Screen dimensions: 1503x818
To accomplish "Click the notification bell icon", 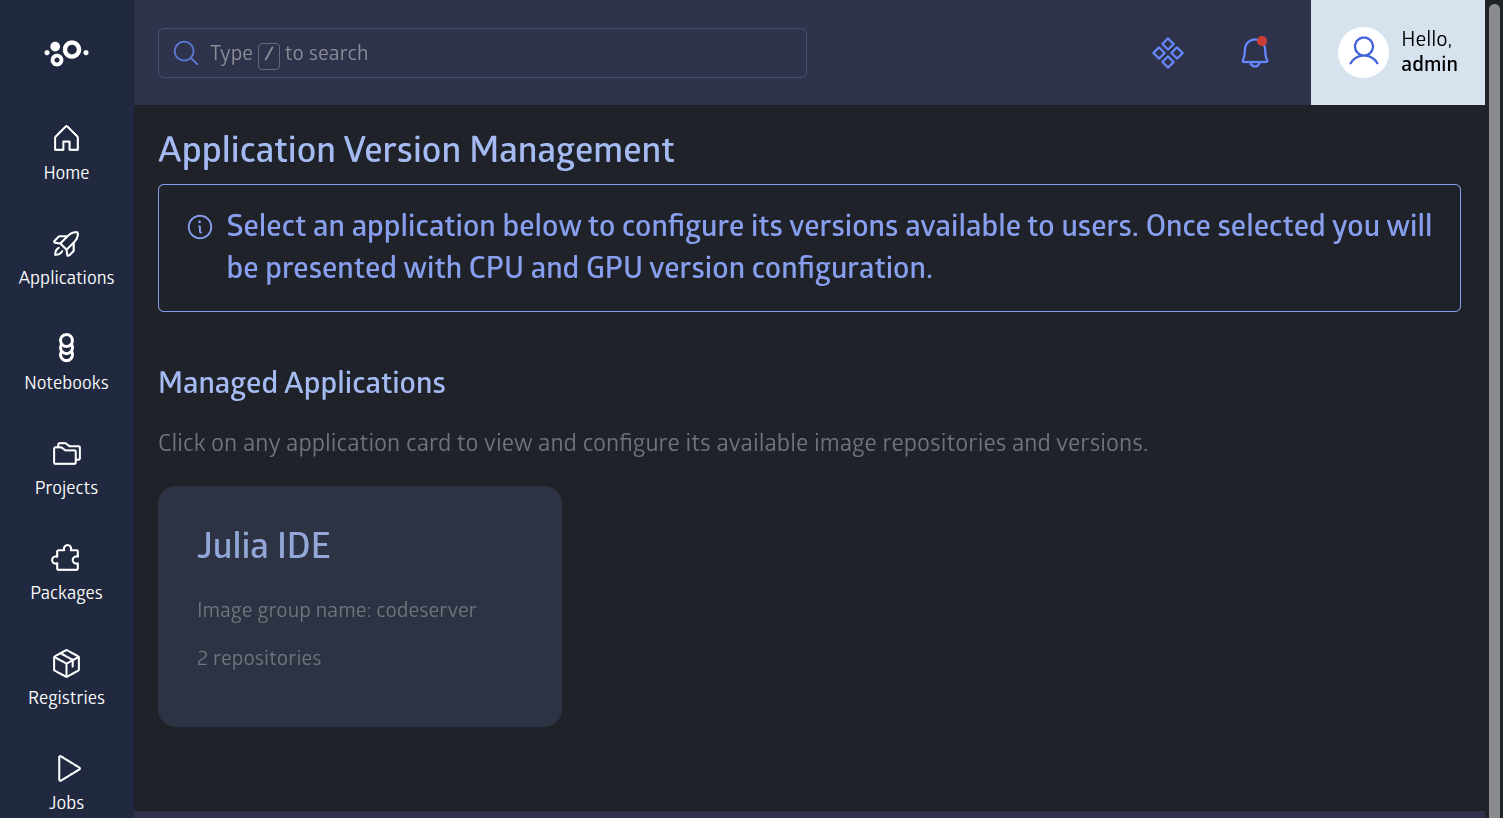I will (x=1254, y=53).
